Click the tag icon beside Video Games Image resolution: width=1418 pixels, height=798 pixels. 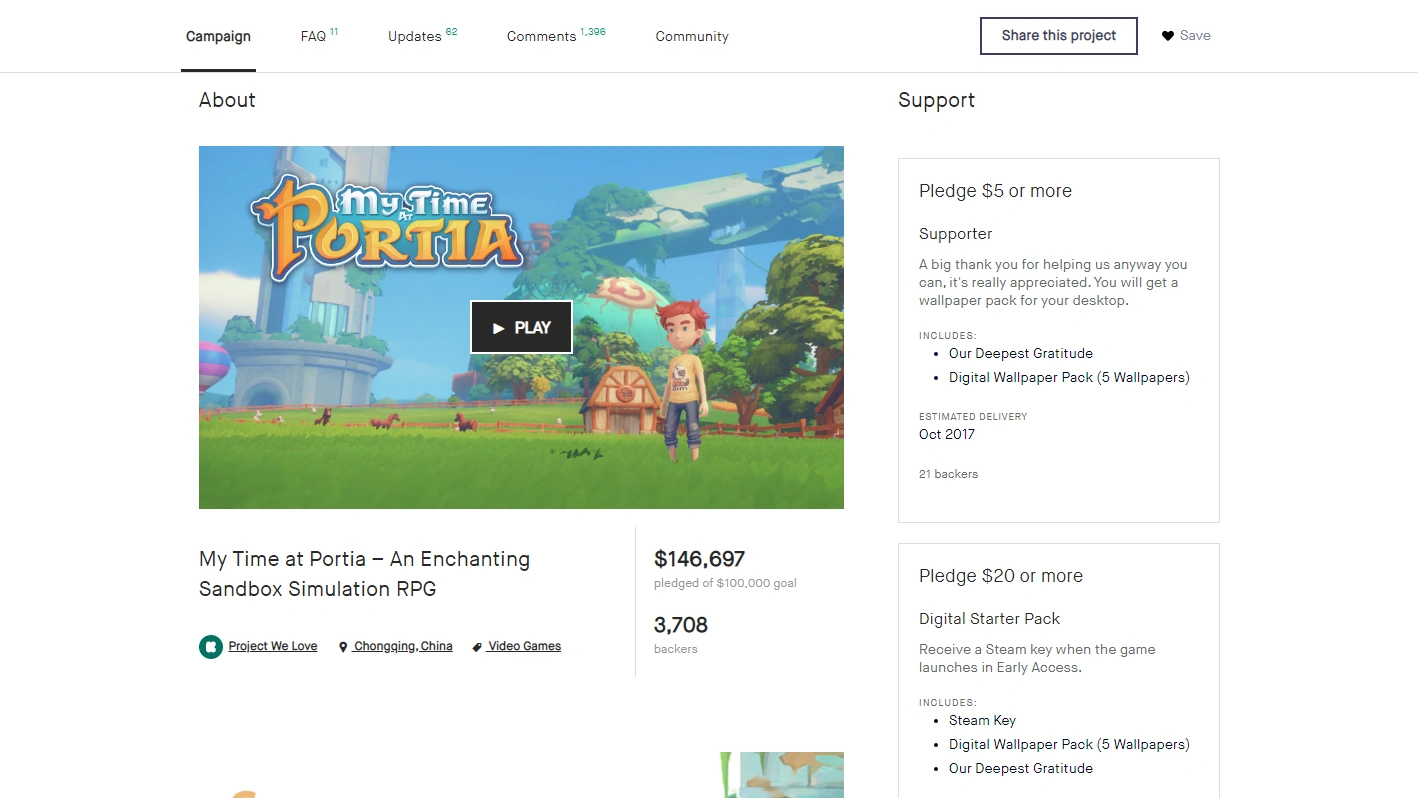(477, 647)
